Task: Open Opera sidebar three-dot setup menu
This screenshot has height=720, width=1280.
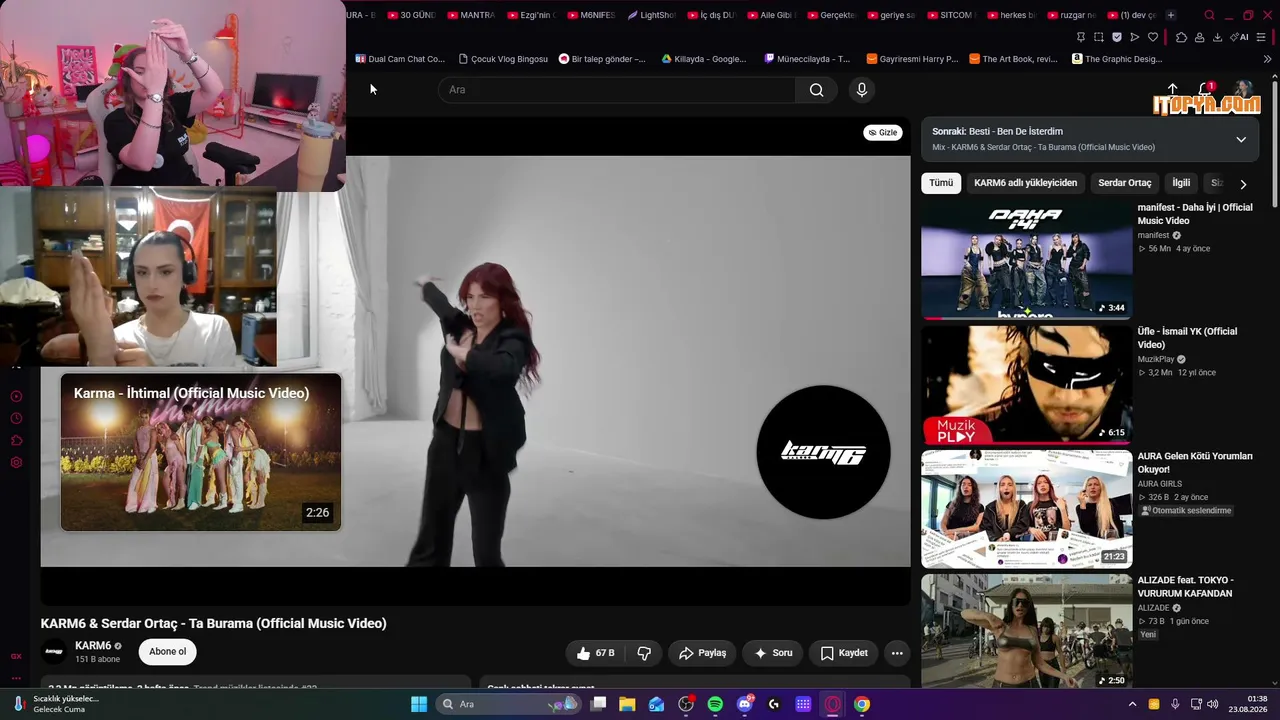Action: point(16,676)
